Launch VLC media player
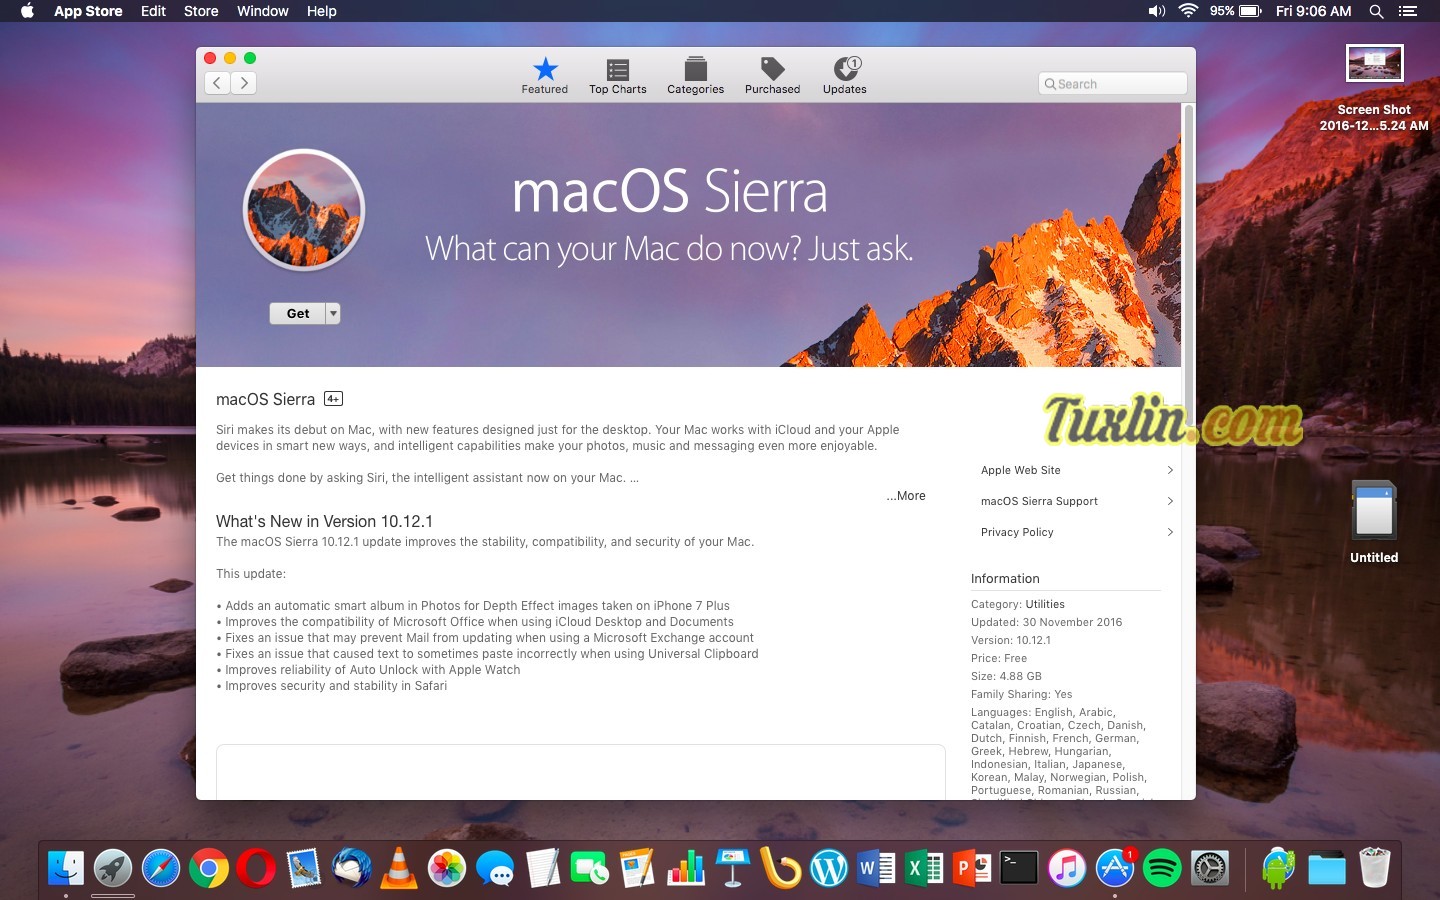The width and height of the screenshot is (1440, 900). click(399, 868)
